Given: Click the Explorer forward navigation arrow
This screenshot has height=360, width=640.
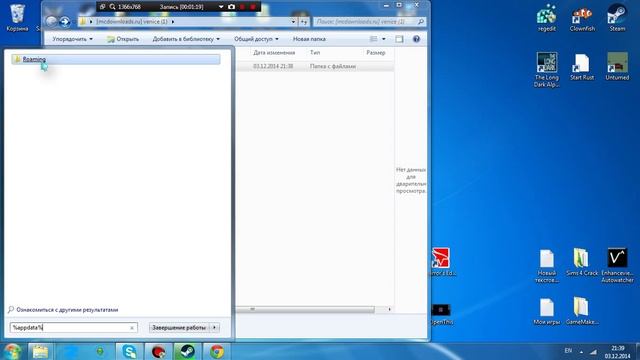Looking at the screenshot, I should click(x=64, y=21).
